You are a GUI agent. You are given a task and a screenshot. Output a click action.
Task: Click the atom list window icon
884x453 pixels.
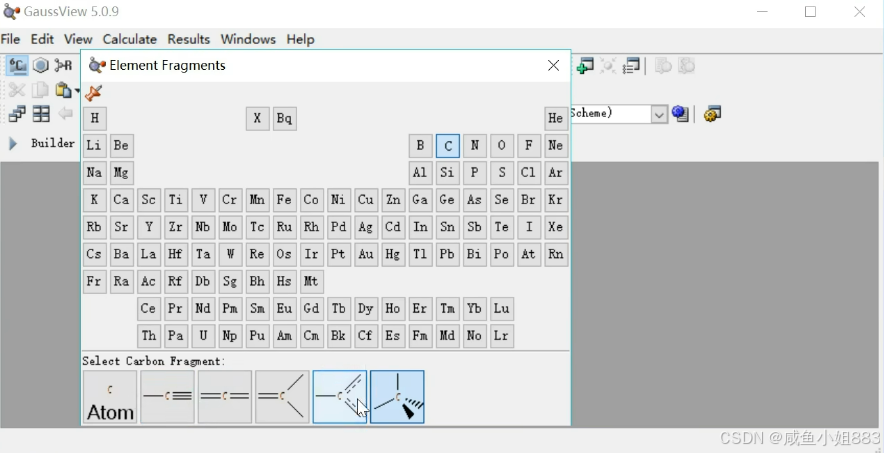click(x=631, y=66)
